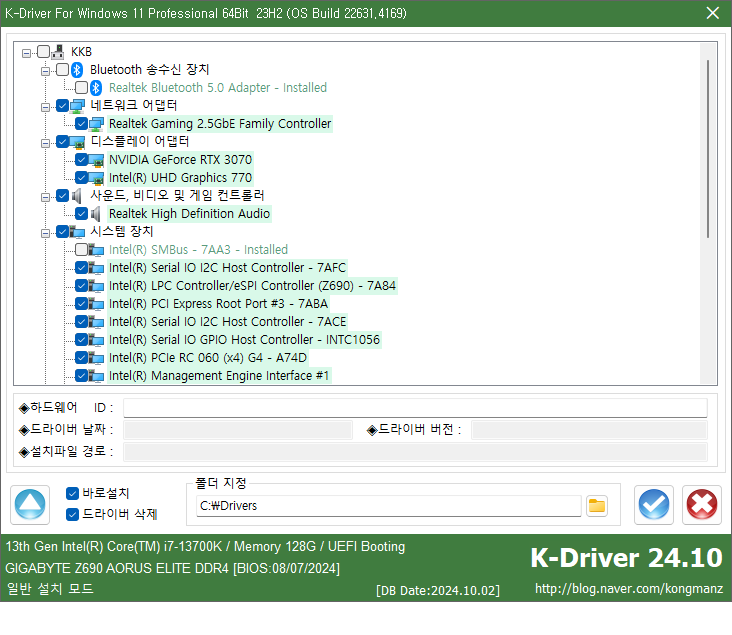Click the LPC Controller 7A84 device icon

96,286
